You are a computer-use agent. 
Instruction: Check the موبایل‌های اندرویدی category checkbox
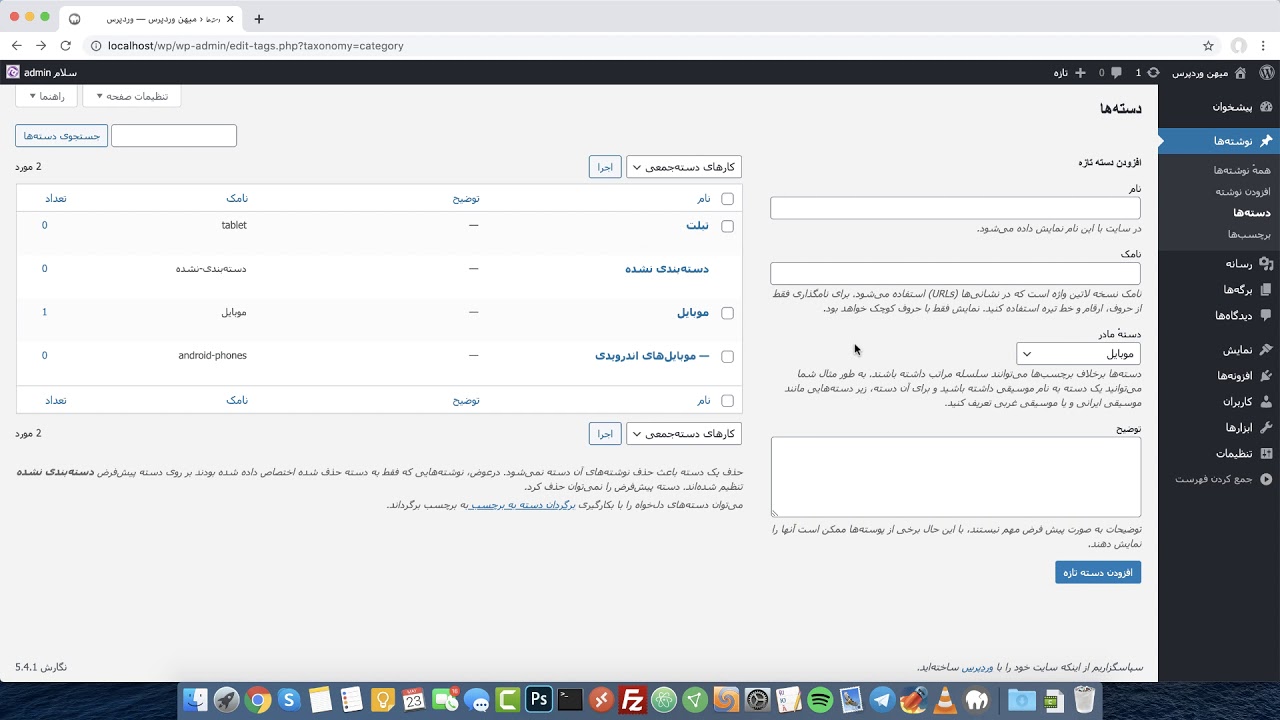[x=727, y=356]
